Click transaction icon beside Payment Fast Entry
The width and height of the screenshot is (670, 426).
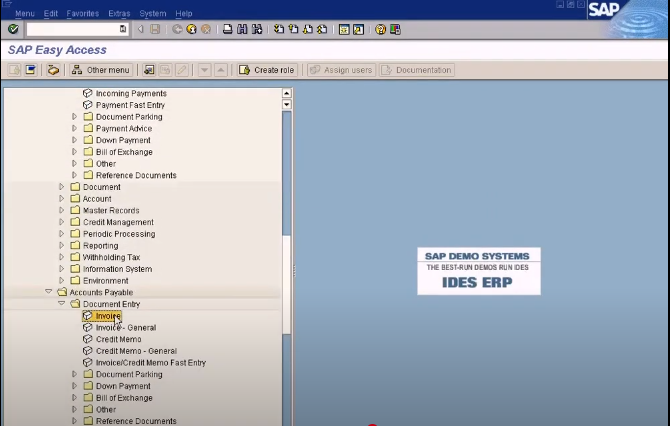point(88,105)
